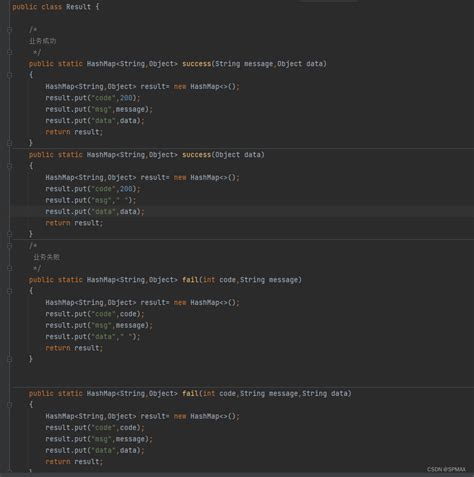
Task: Click fold end marker of 业务失败 comment
Action: click(x=9, y=268)
